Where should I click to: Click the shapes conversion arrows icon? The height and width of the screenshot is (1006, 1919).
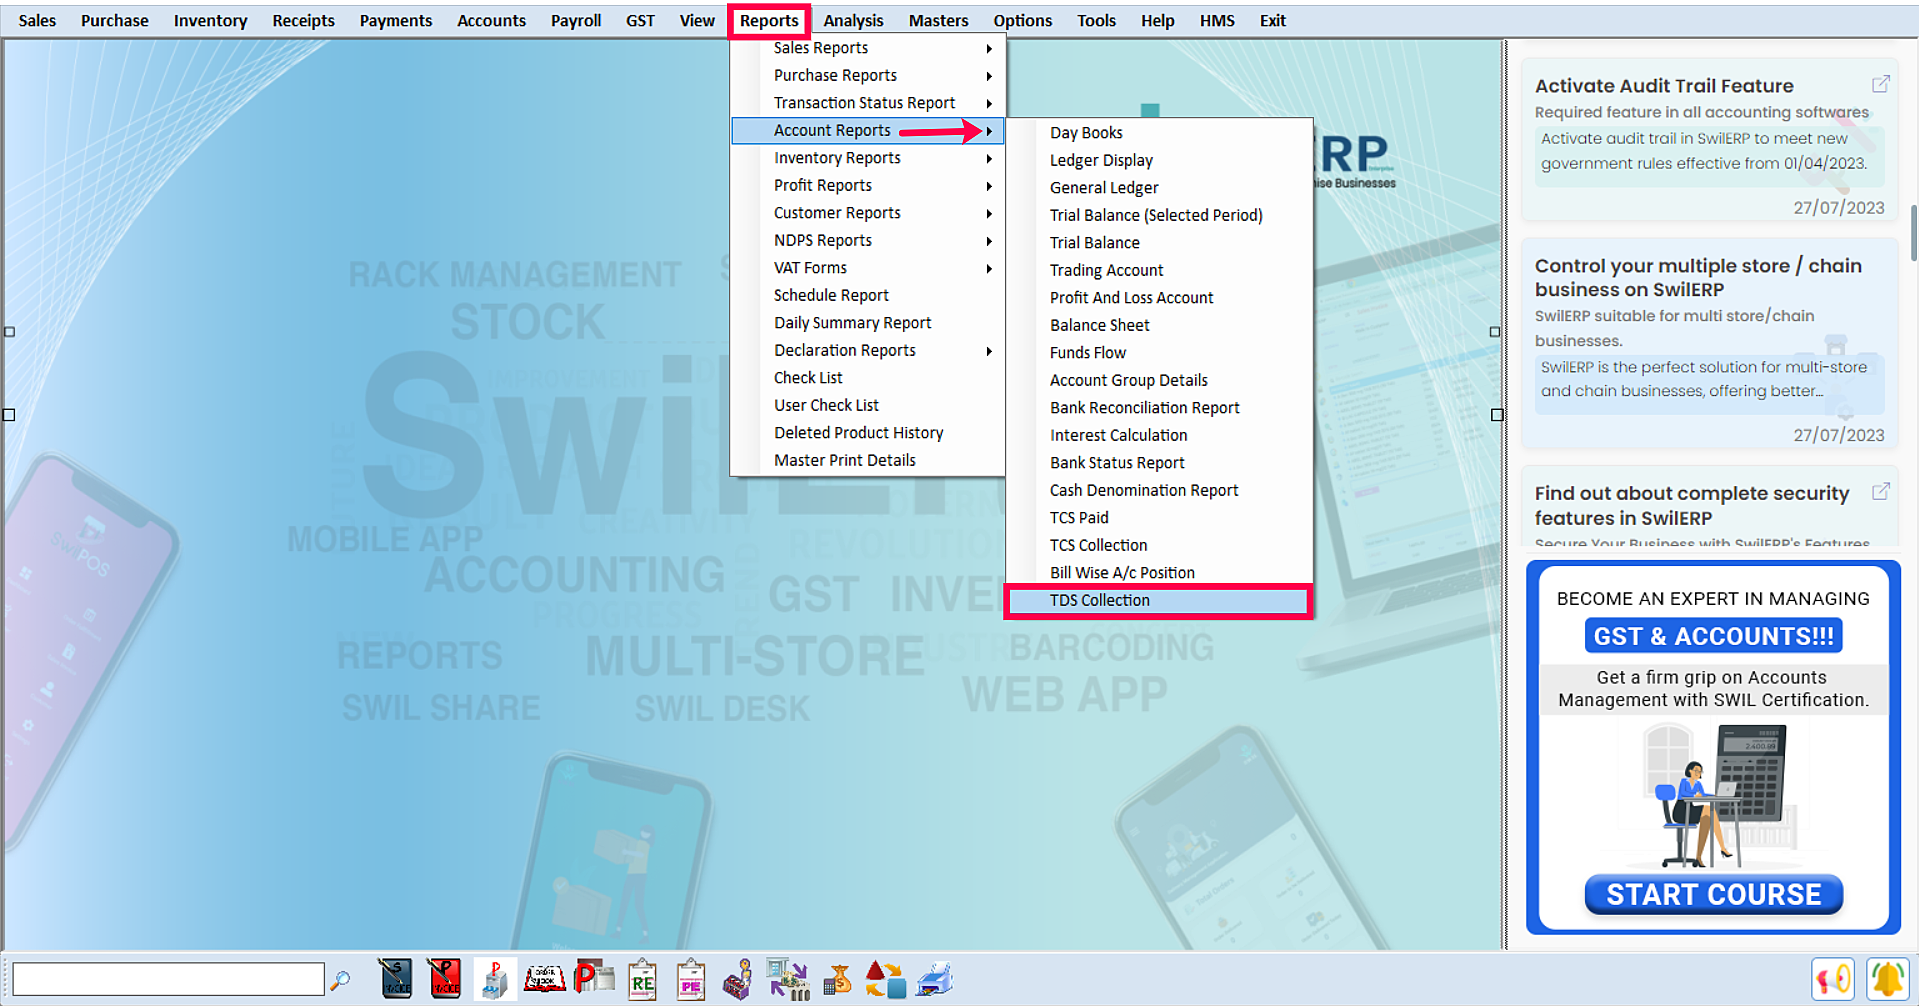click(x=885, y=979)
